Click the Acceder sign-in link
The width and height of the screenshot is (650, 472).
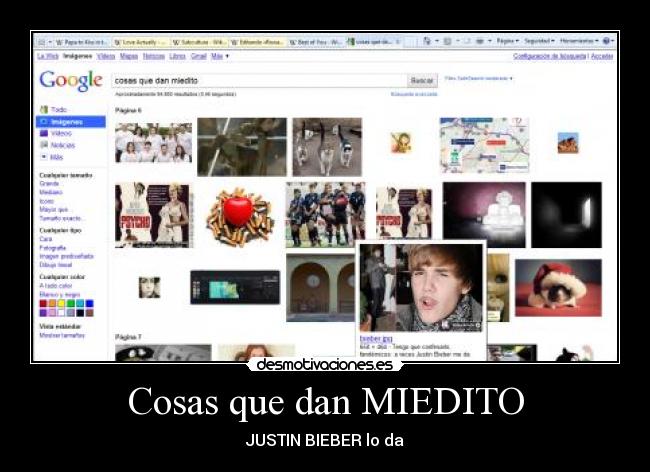601,56
